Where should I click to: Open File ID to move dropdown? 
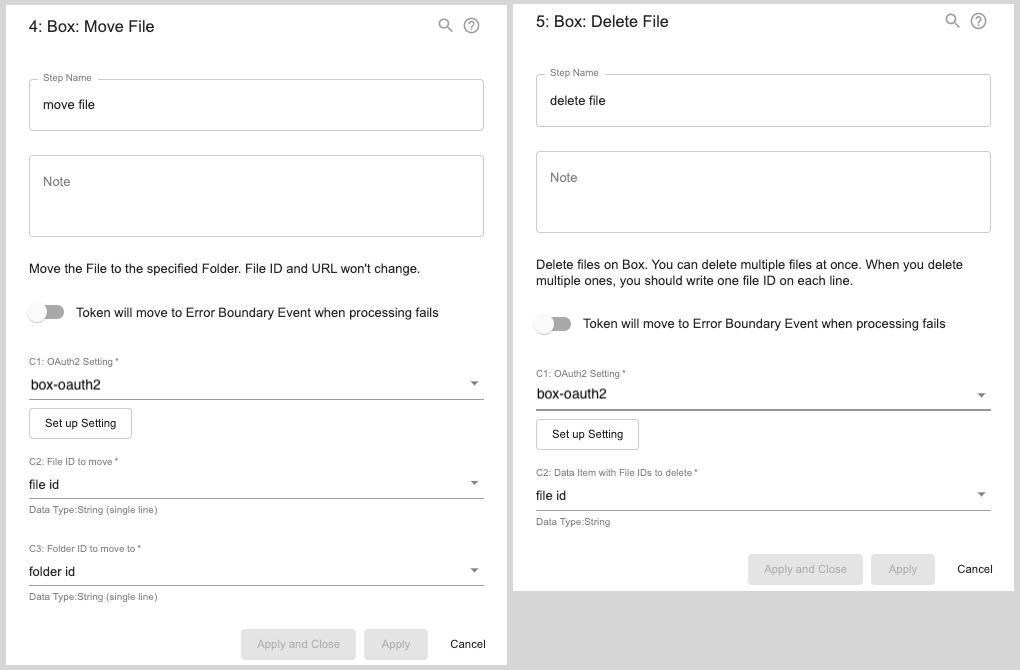[256, 484]
